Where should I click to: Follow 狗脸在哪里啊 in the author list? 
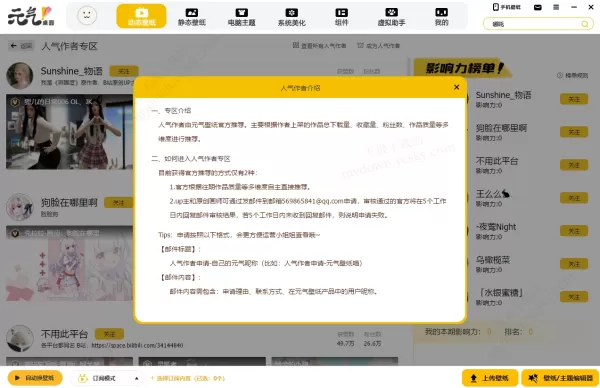point(119,203)
